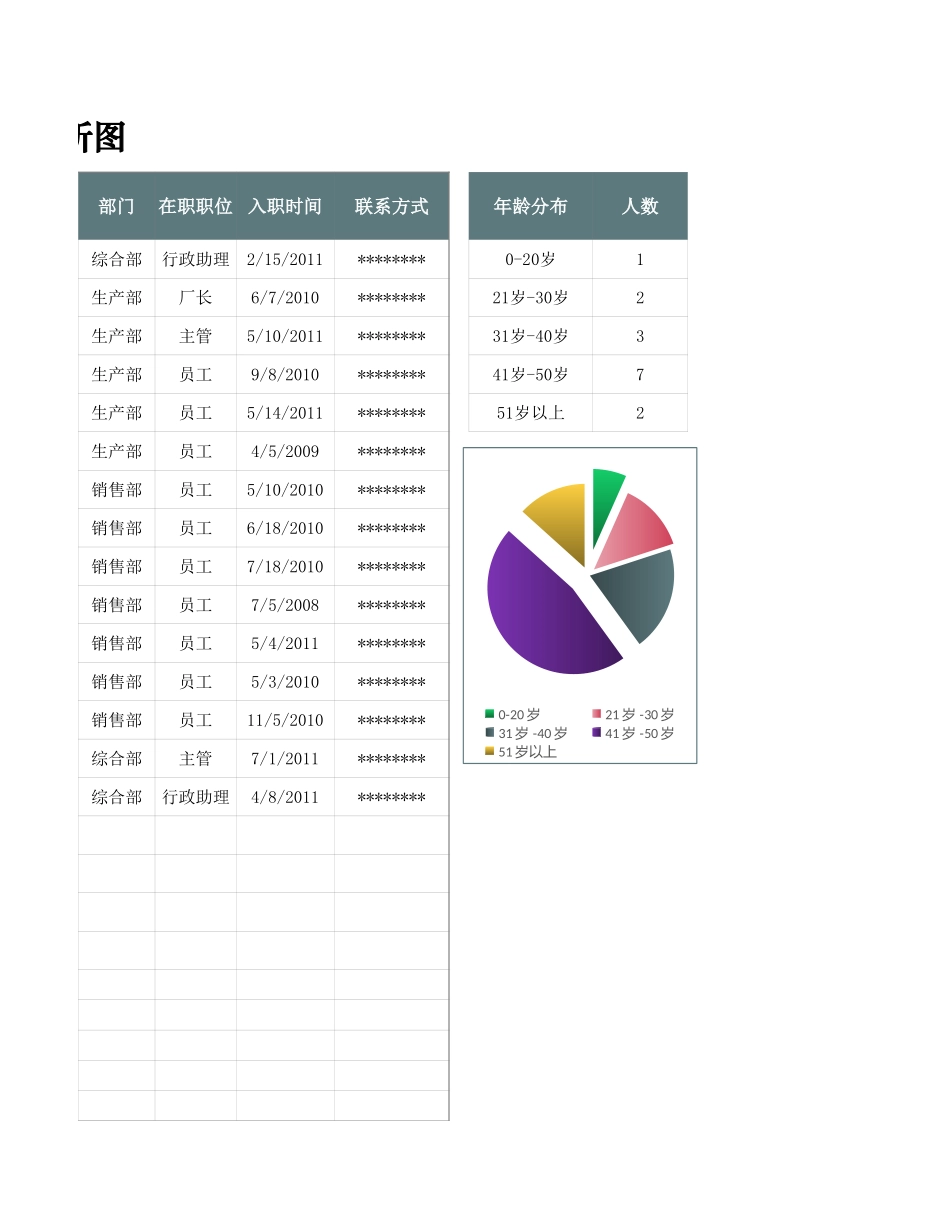Click the green 0-20岁 legend swatch

pyautogui.click(x=490, y=714)
